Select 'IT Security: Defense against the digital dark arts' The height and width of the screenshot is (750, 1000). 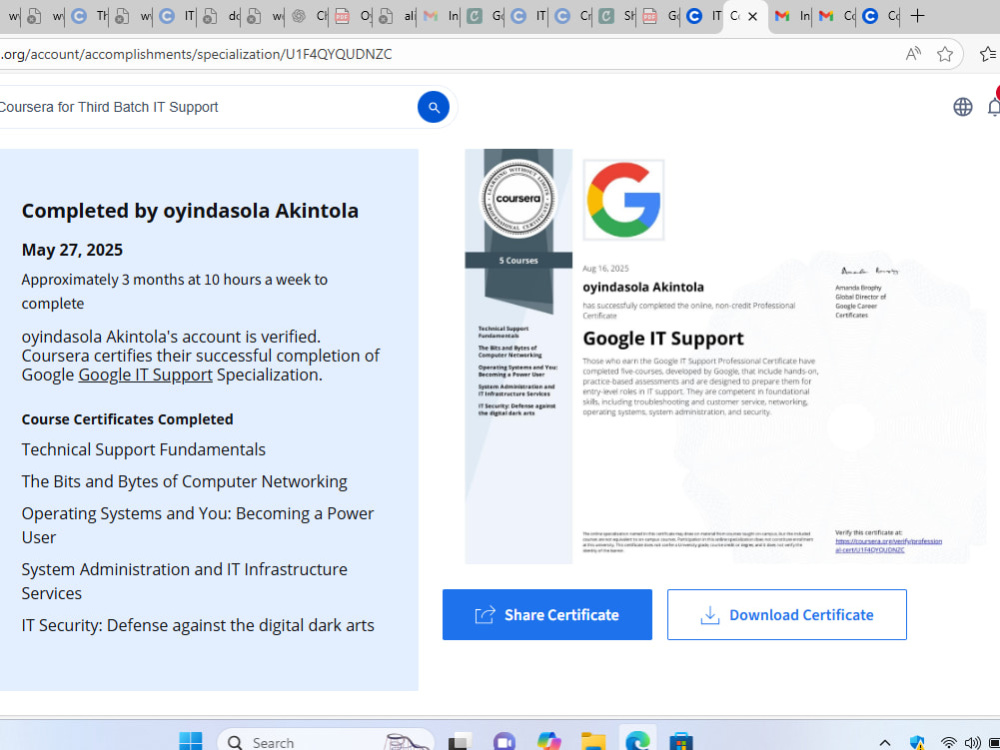coord(198,625)
